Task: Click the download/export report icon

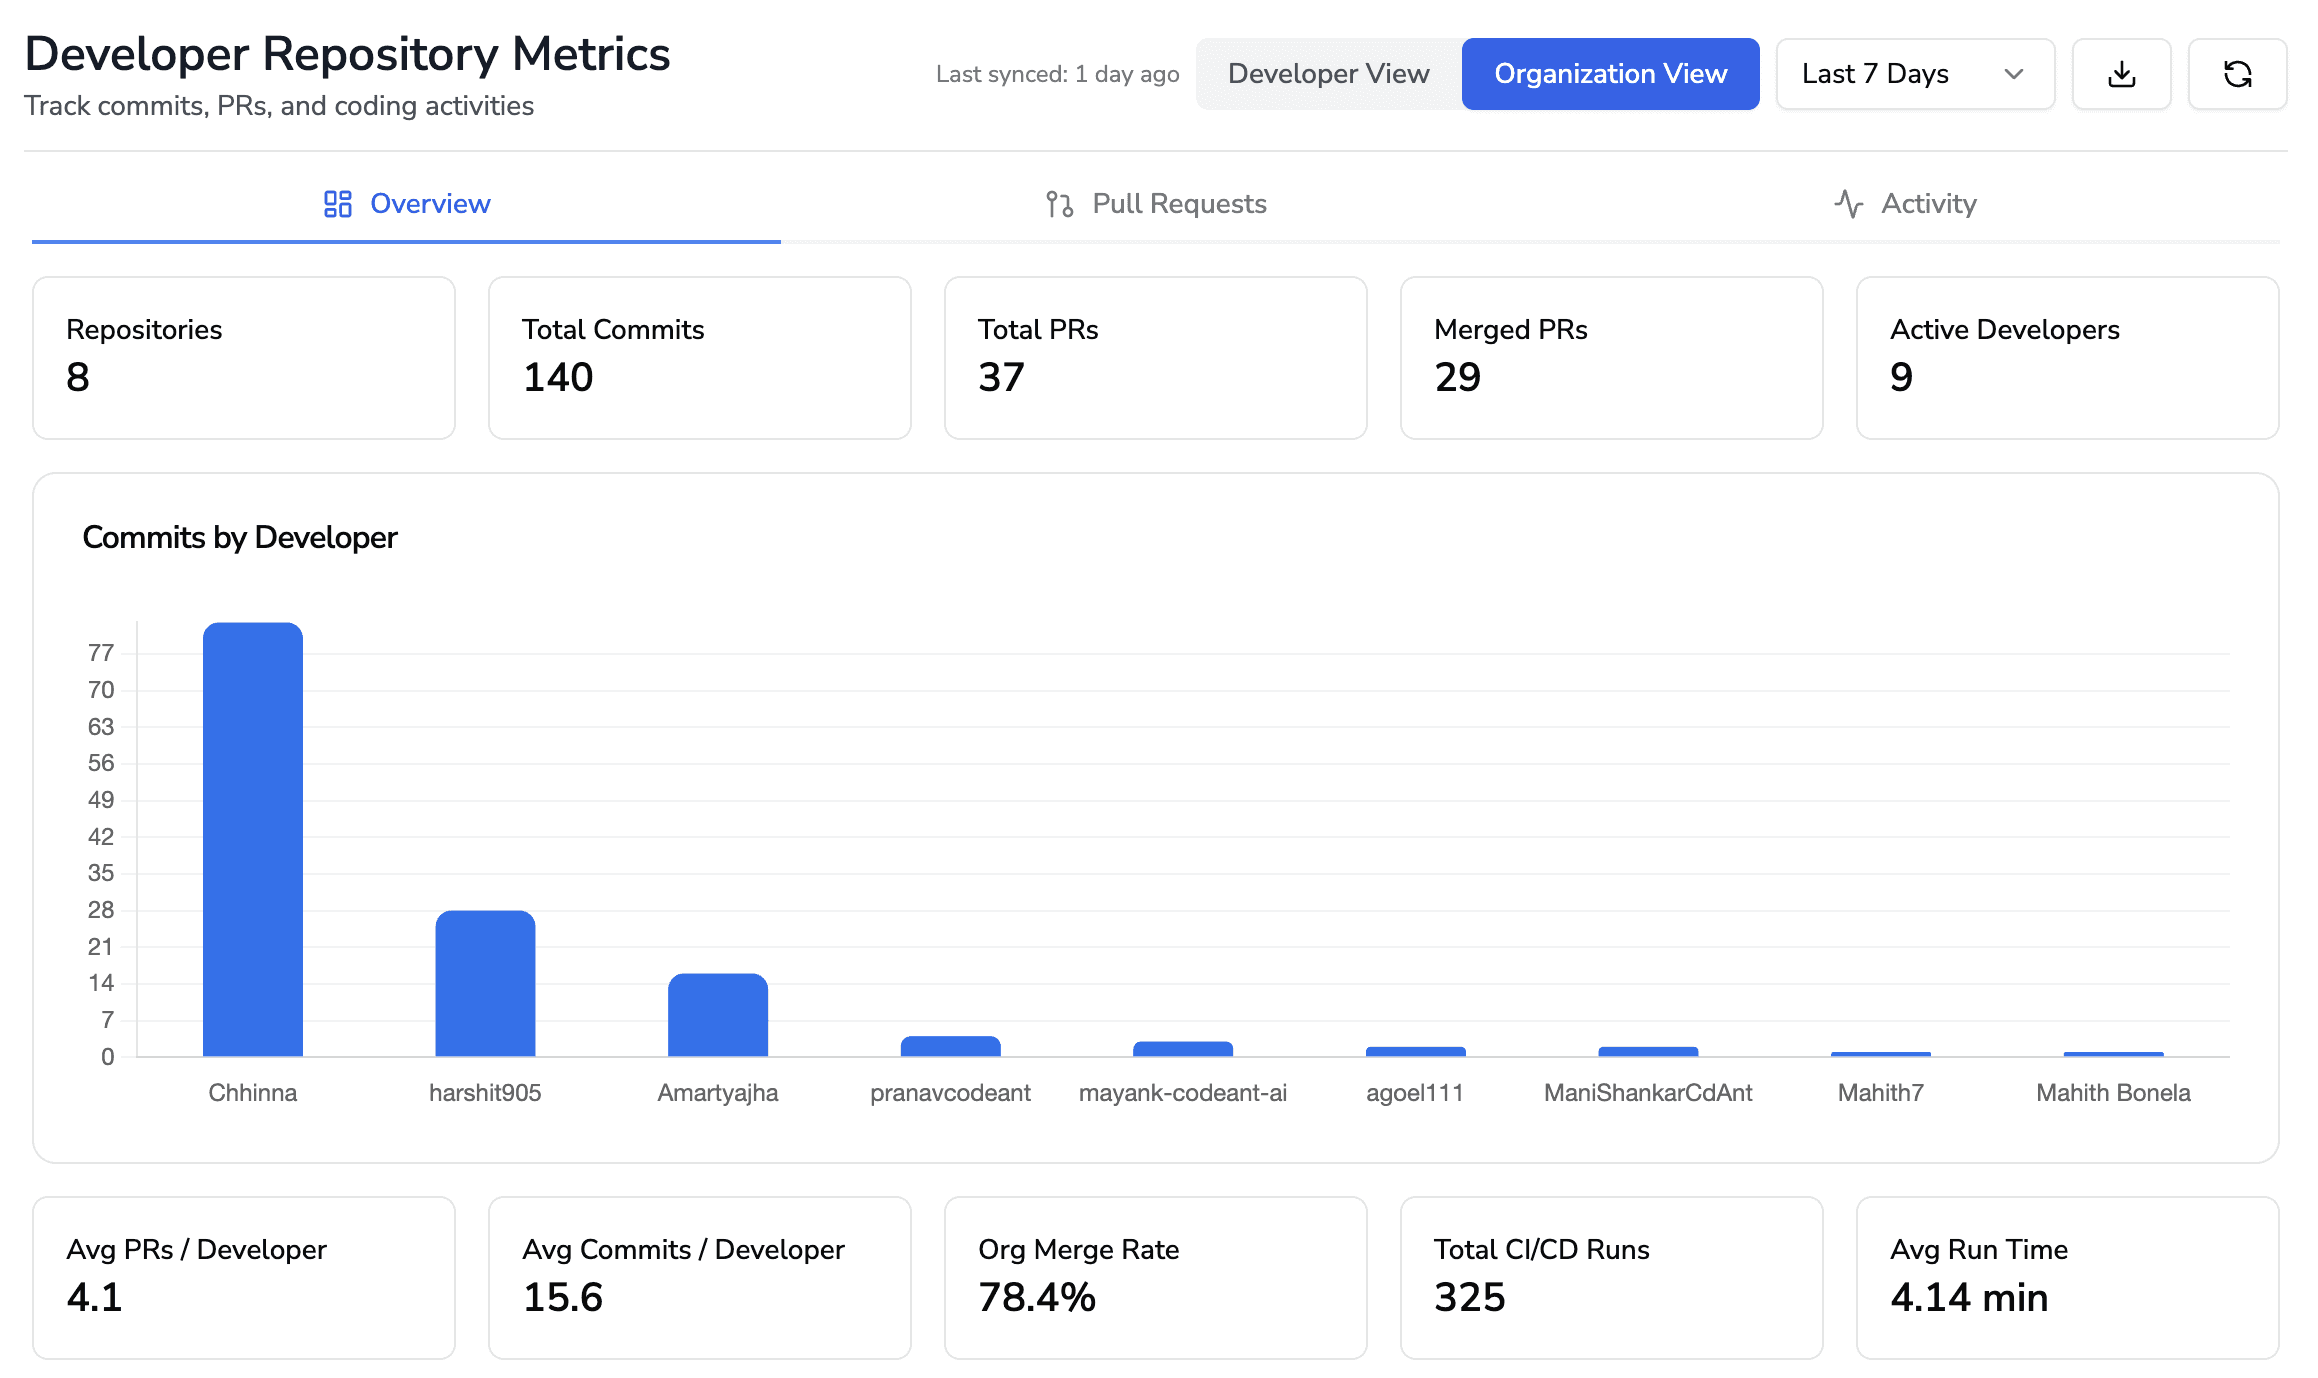Action: tap(2121, 73)
